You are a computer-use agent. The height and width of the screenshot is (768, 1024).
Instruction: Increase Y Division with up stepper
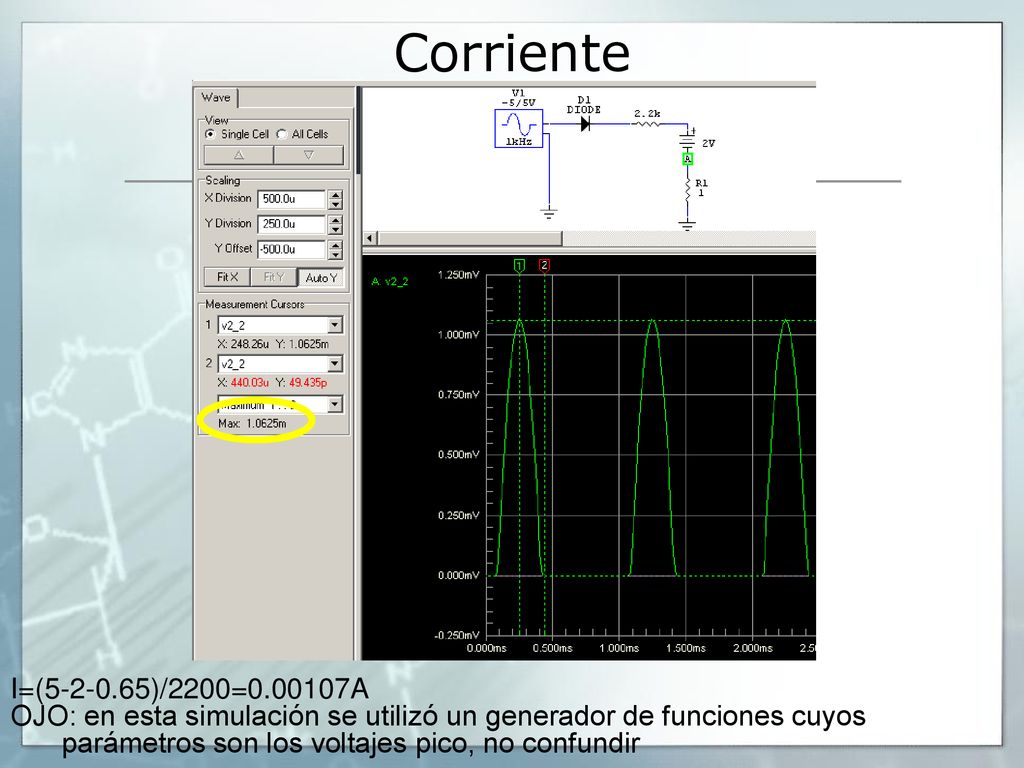335,220
